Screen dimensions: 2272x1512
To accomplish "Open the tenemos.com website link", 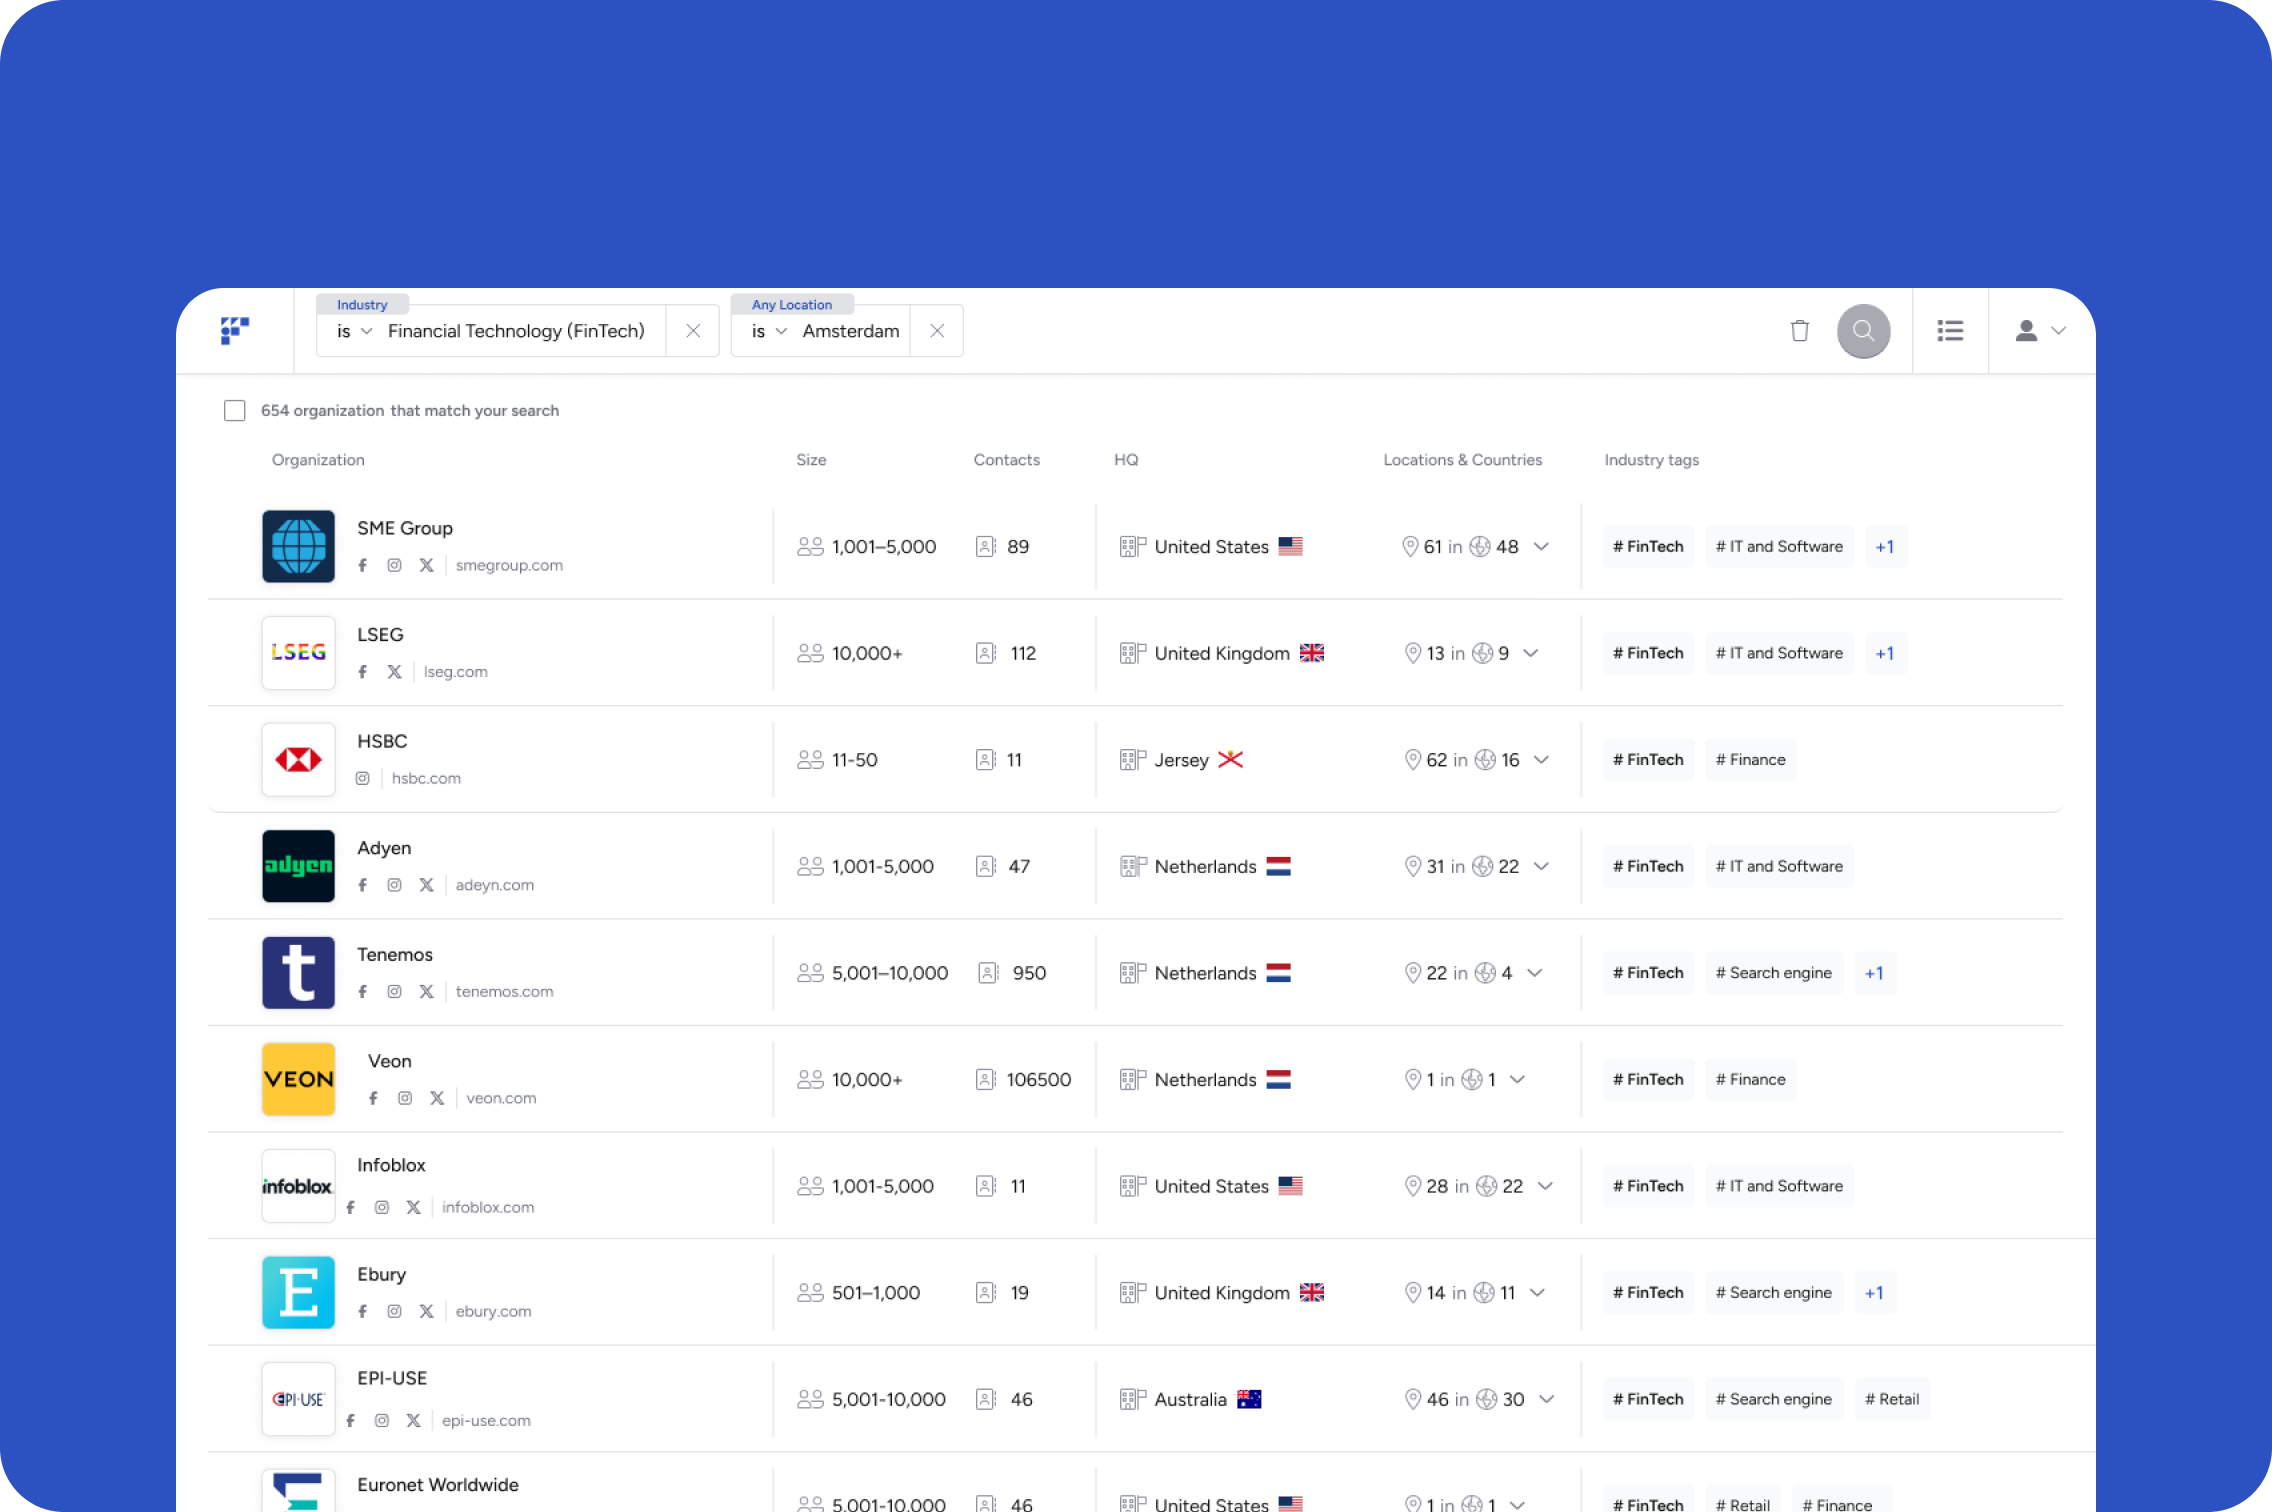I will tap(504, 992).
